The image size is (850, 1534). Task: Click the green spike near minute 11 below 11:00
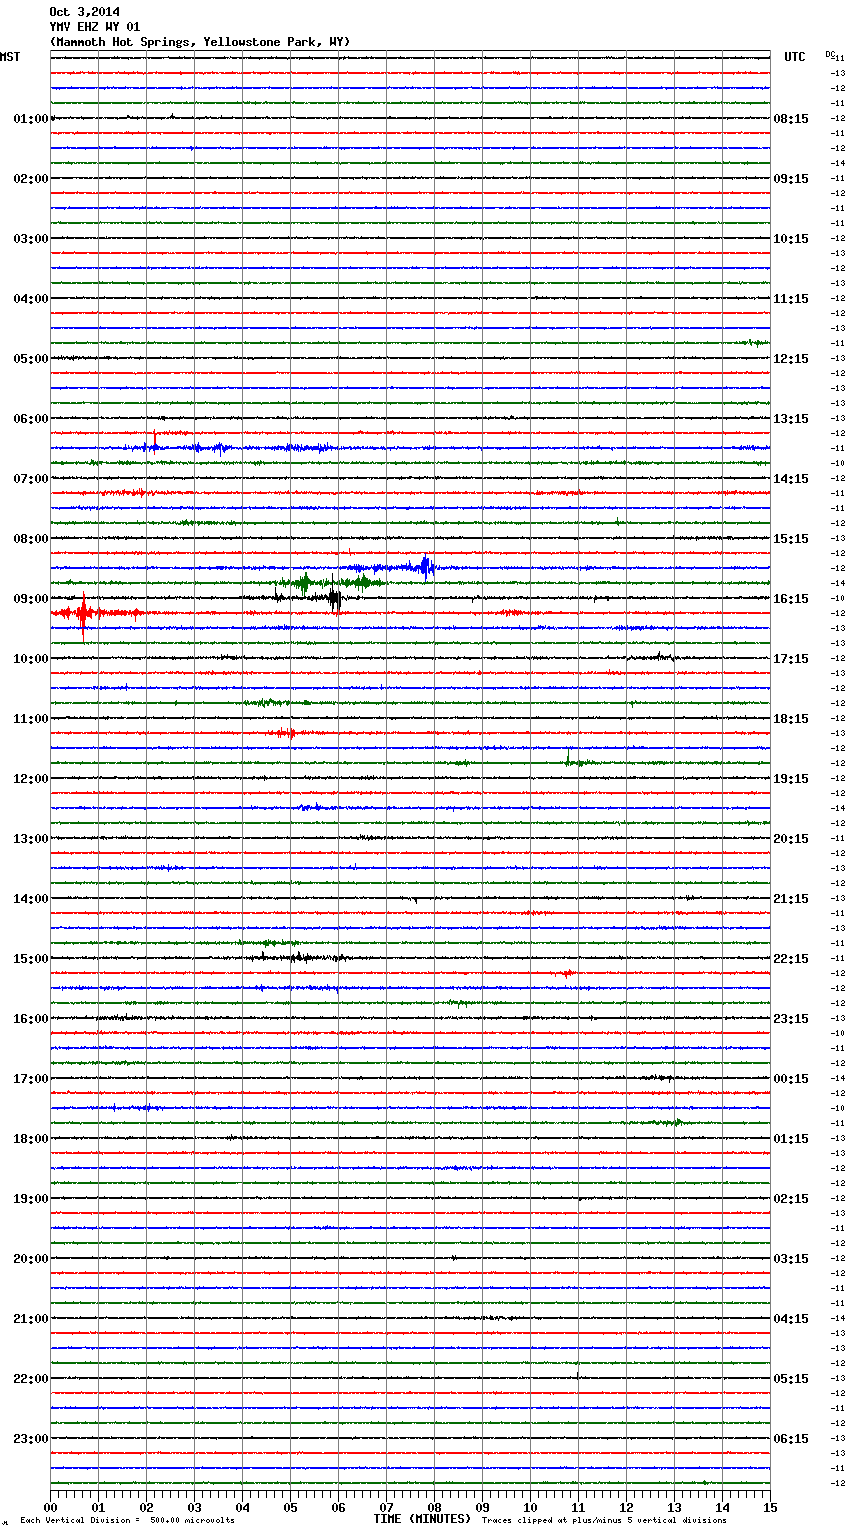pyautogui.click(x=568, y=760)
